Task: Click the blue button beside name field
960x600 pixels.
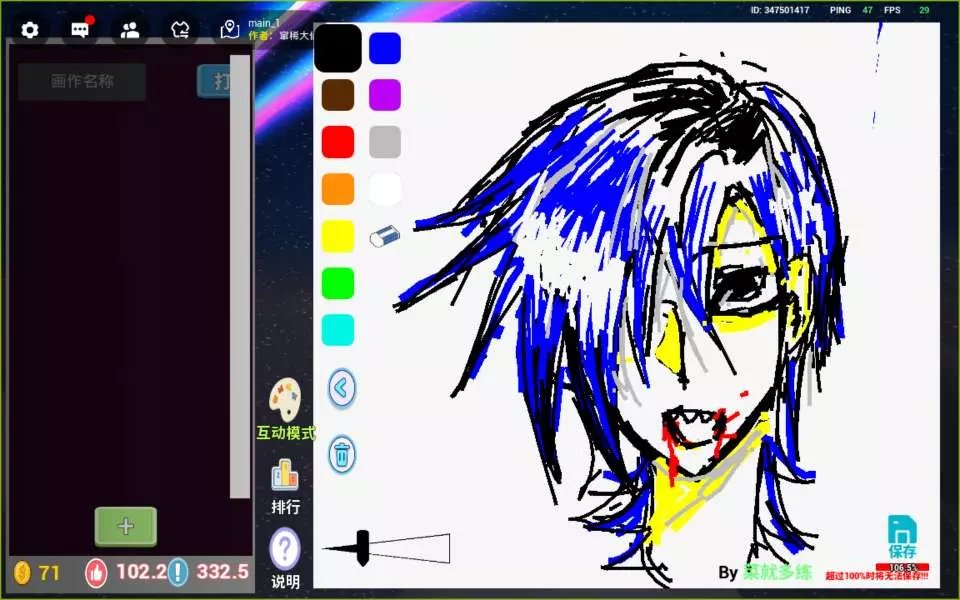Action: pos(214,81)
